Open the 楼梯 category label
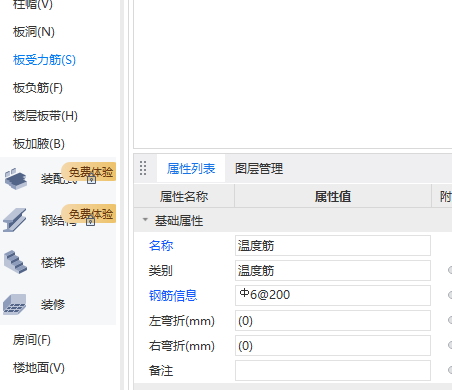The height and width of the screenshot is (390, 452). click(53, 263)
